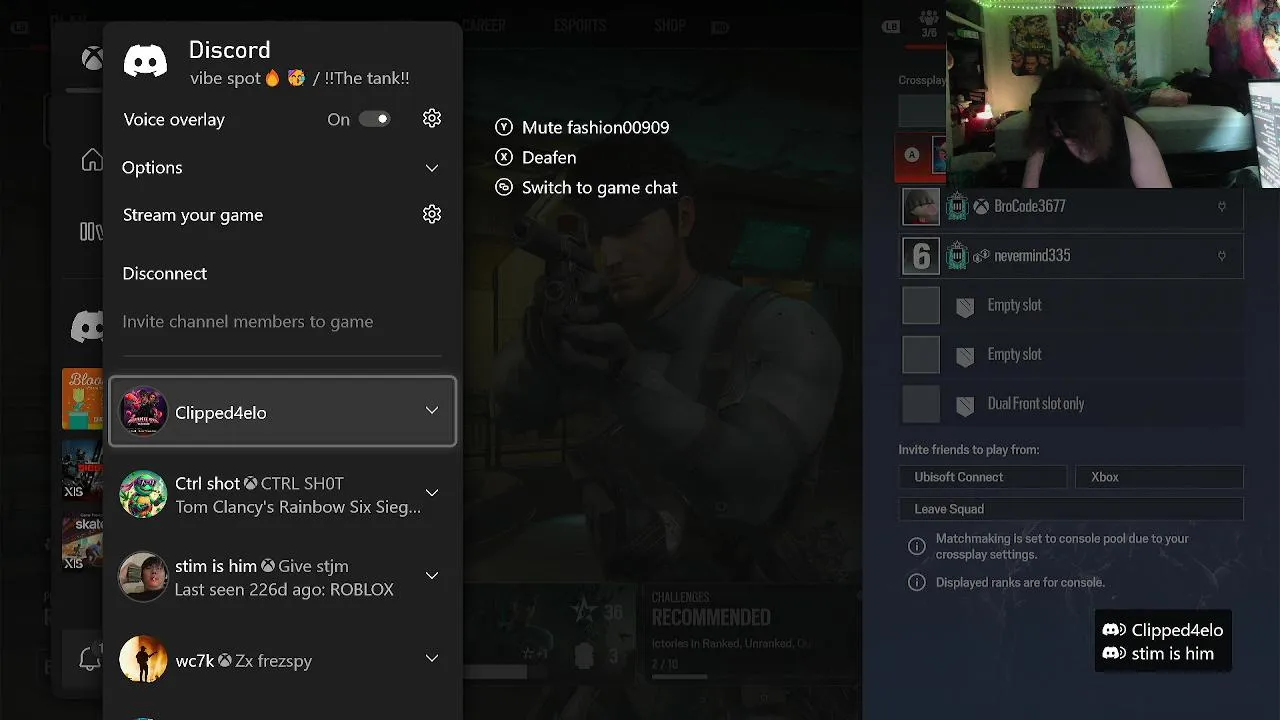Click Clipped4elo avatar
Image resolution: width=1280 pixels, height=720 pixels.
click(x=143, y=412)
